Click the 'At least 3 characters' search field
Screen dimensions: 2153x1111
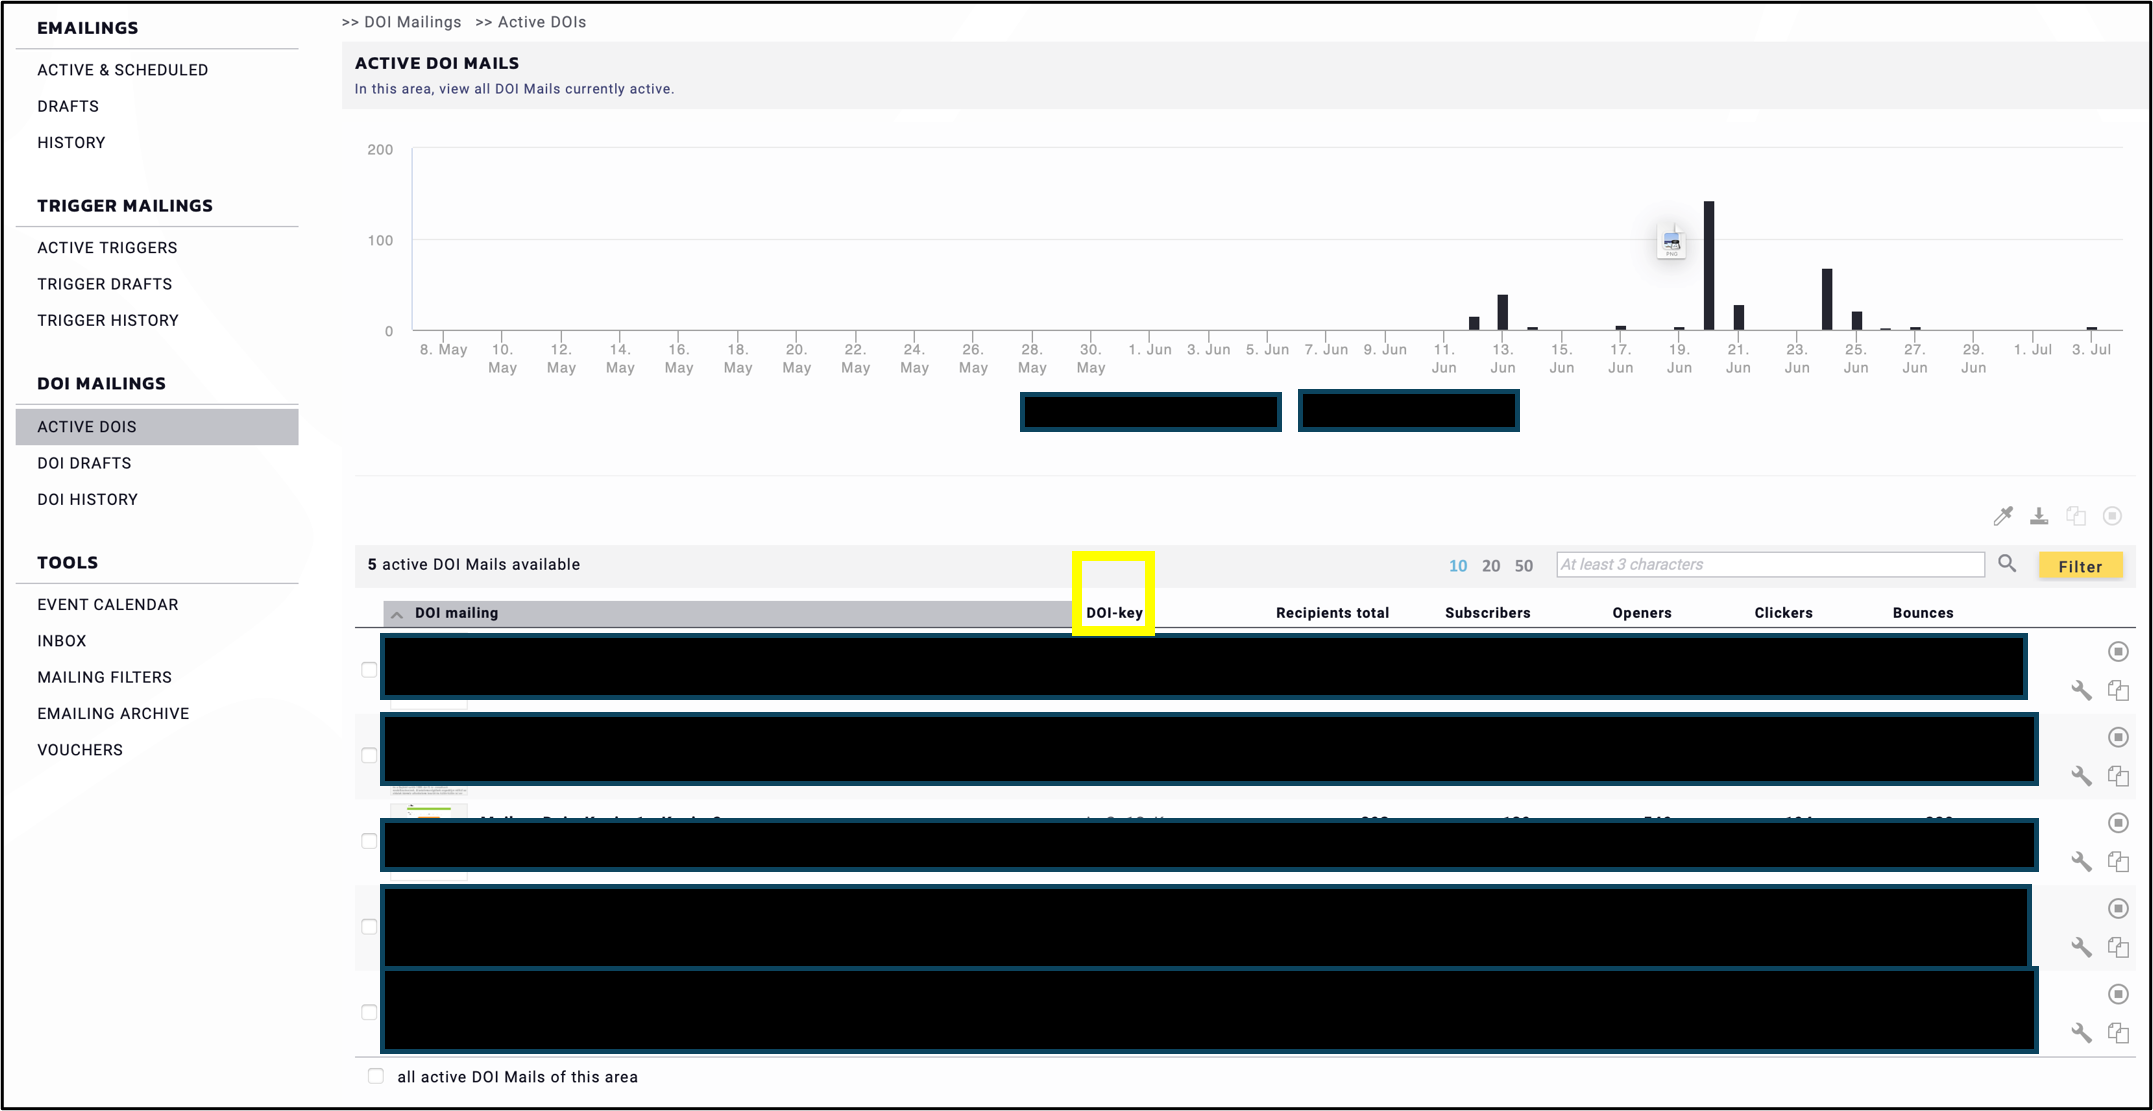(1770, 565)
